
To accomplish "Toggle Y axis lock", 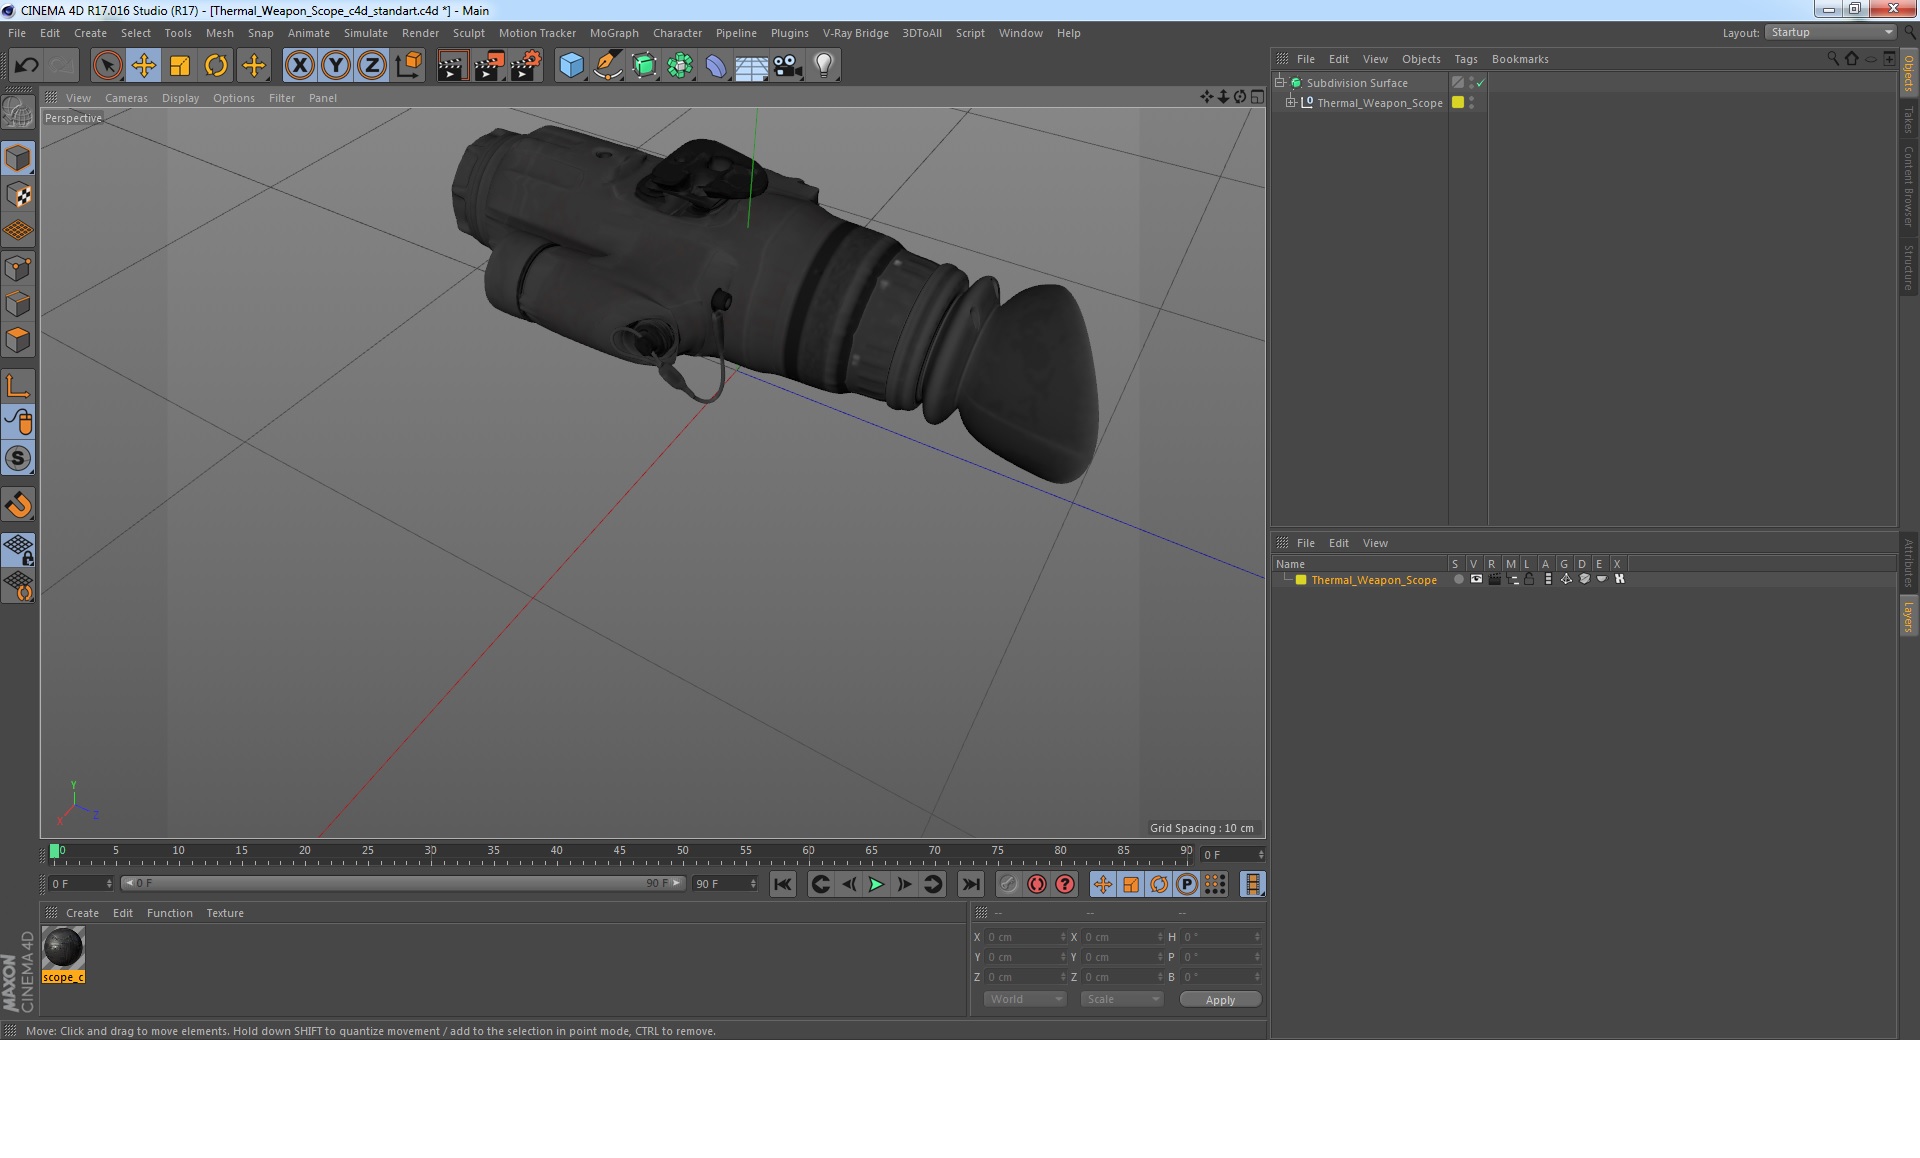I will pyautogui.click(x=336, y=66).
